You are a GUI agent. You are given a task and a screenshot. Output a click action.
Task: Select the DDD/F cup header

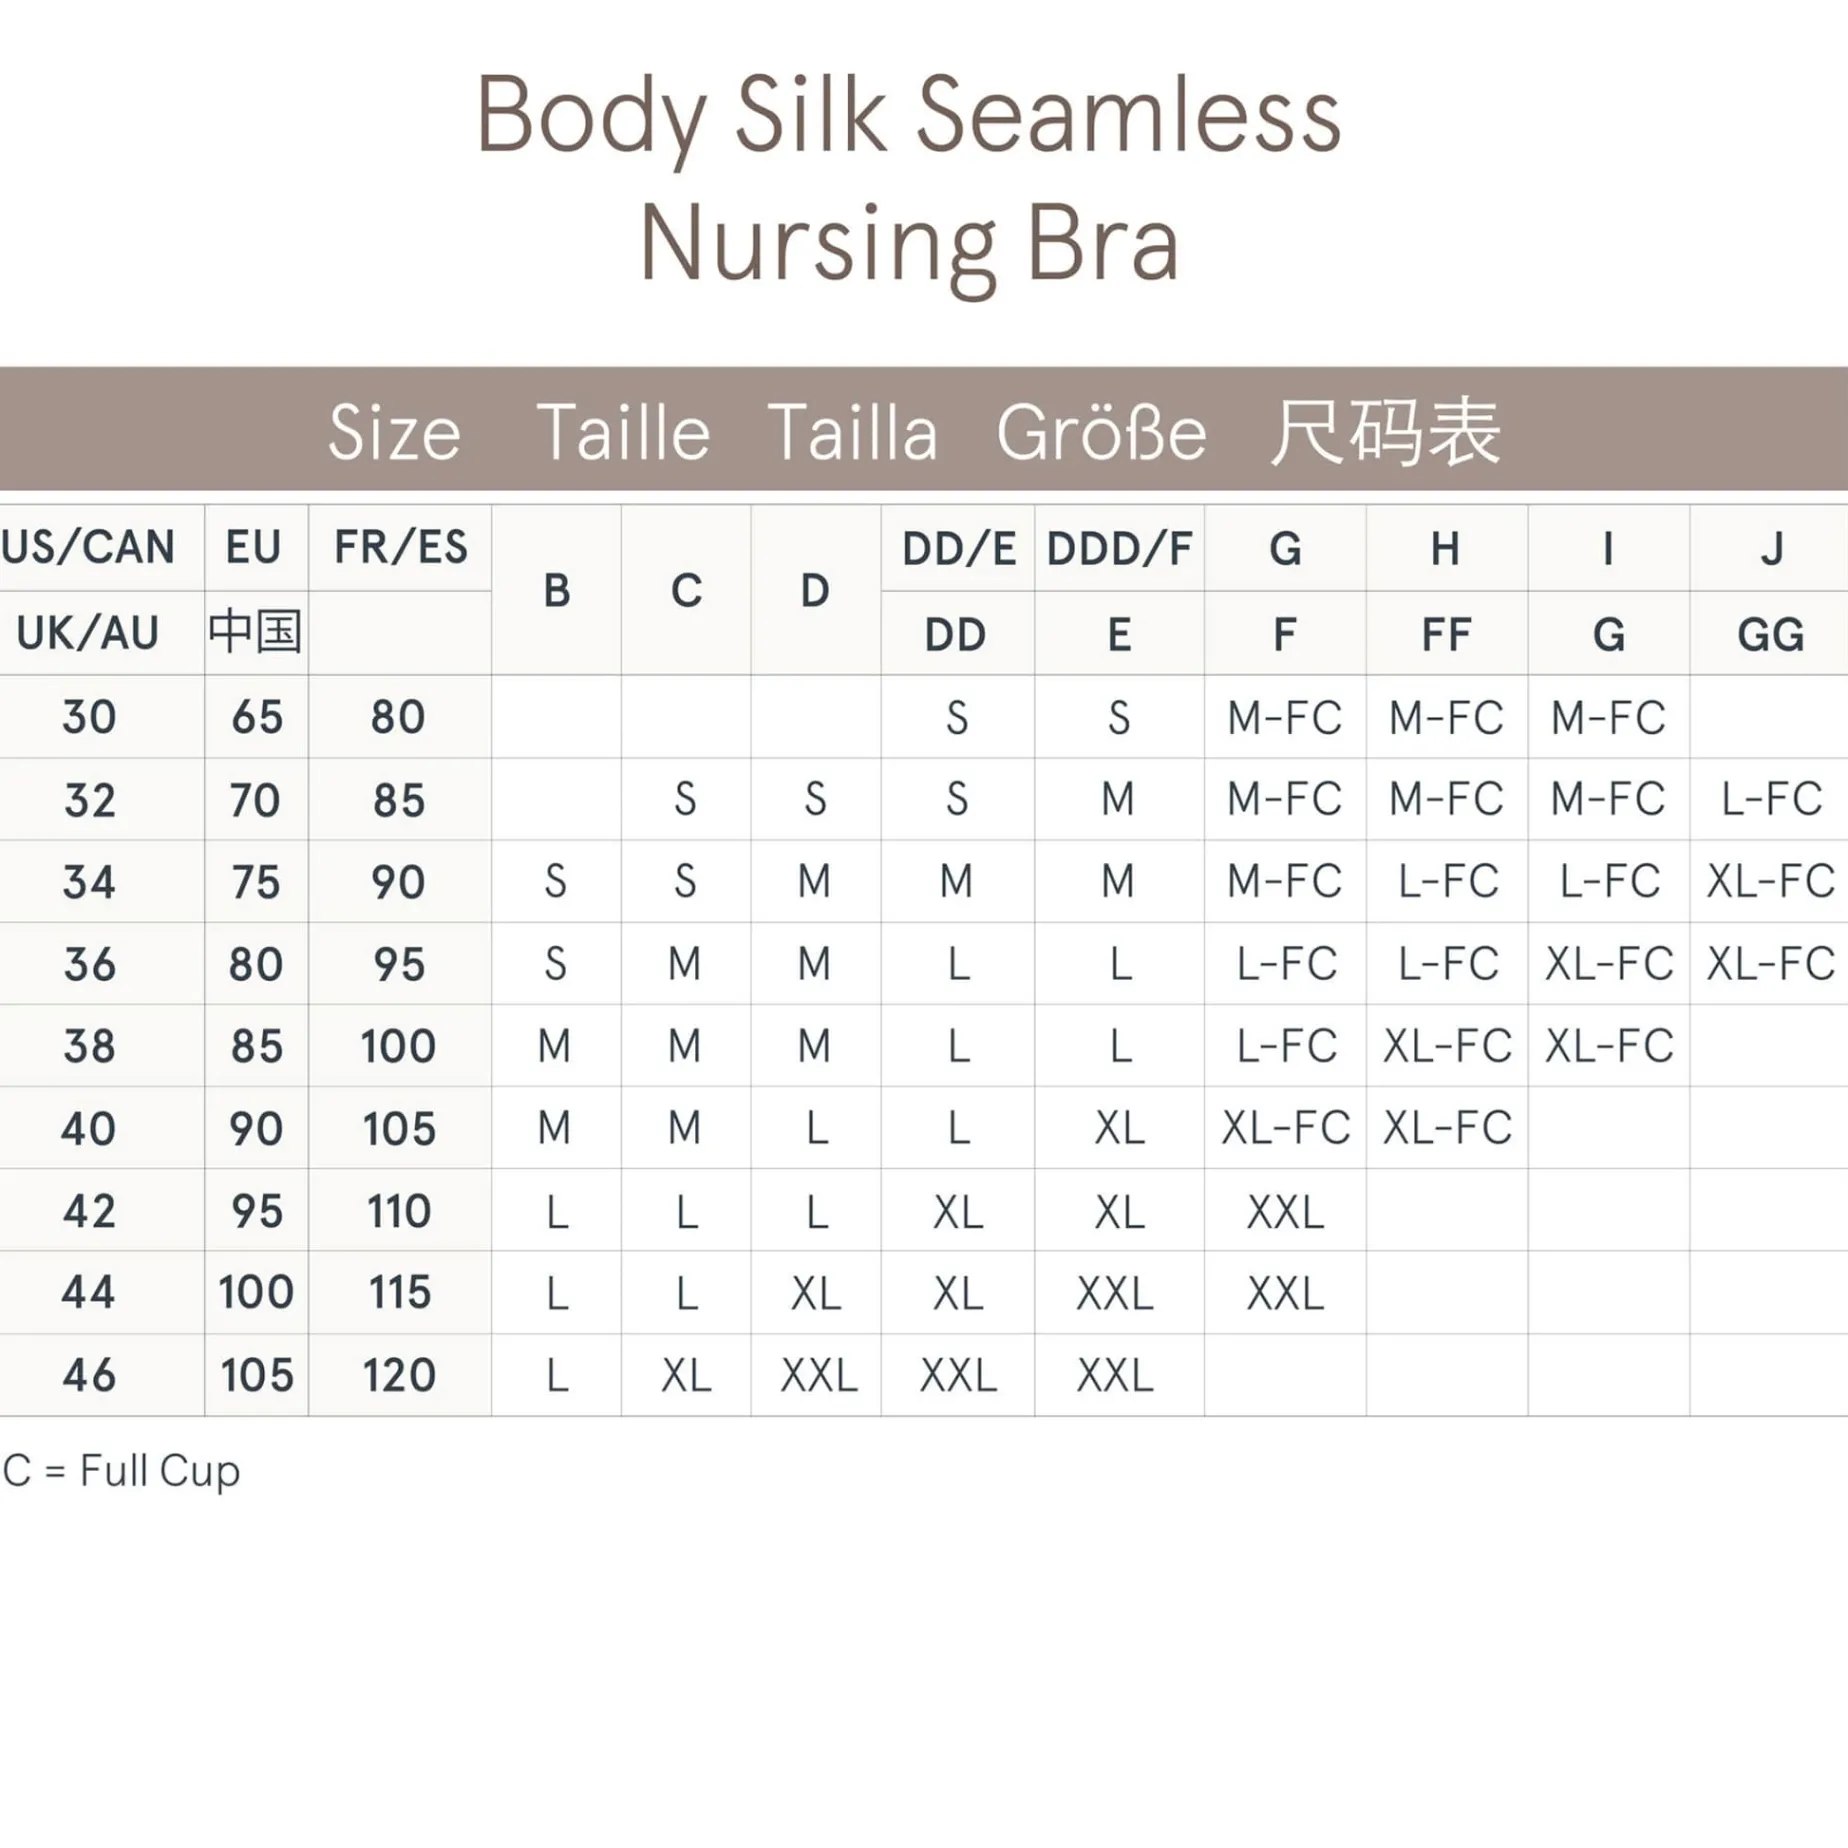[x=1119, y=548]
